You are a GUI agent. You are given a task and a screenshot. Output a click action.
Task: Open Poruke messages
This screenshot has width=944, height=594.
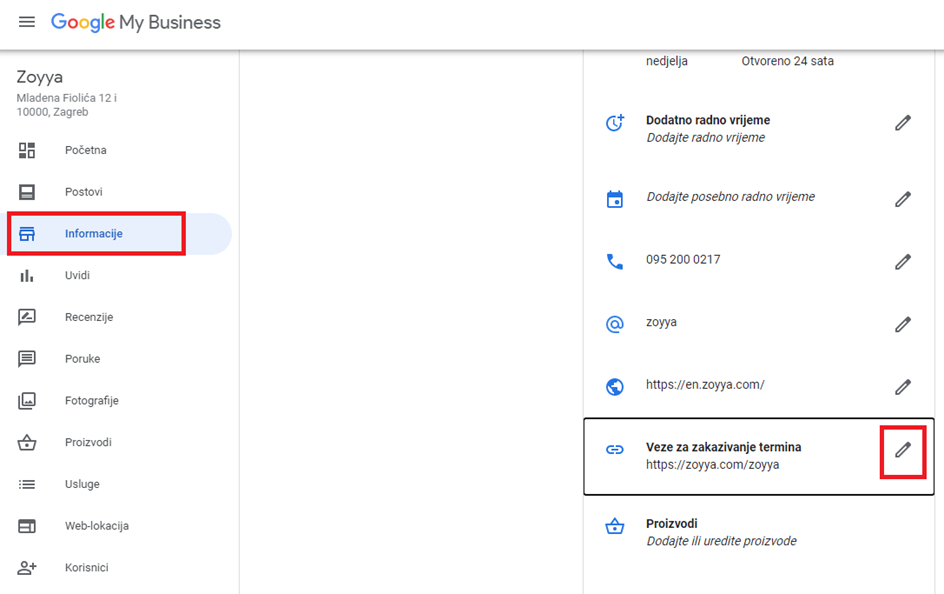[x=82, y=359]
